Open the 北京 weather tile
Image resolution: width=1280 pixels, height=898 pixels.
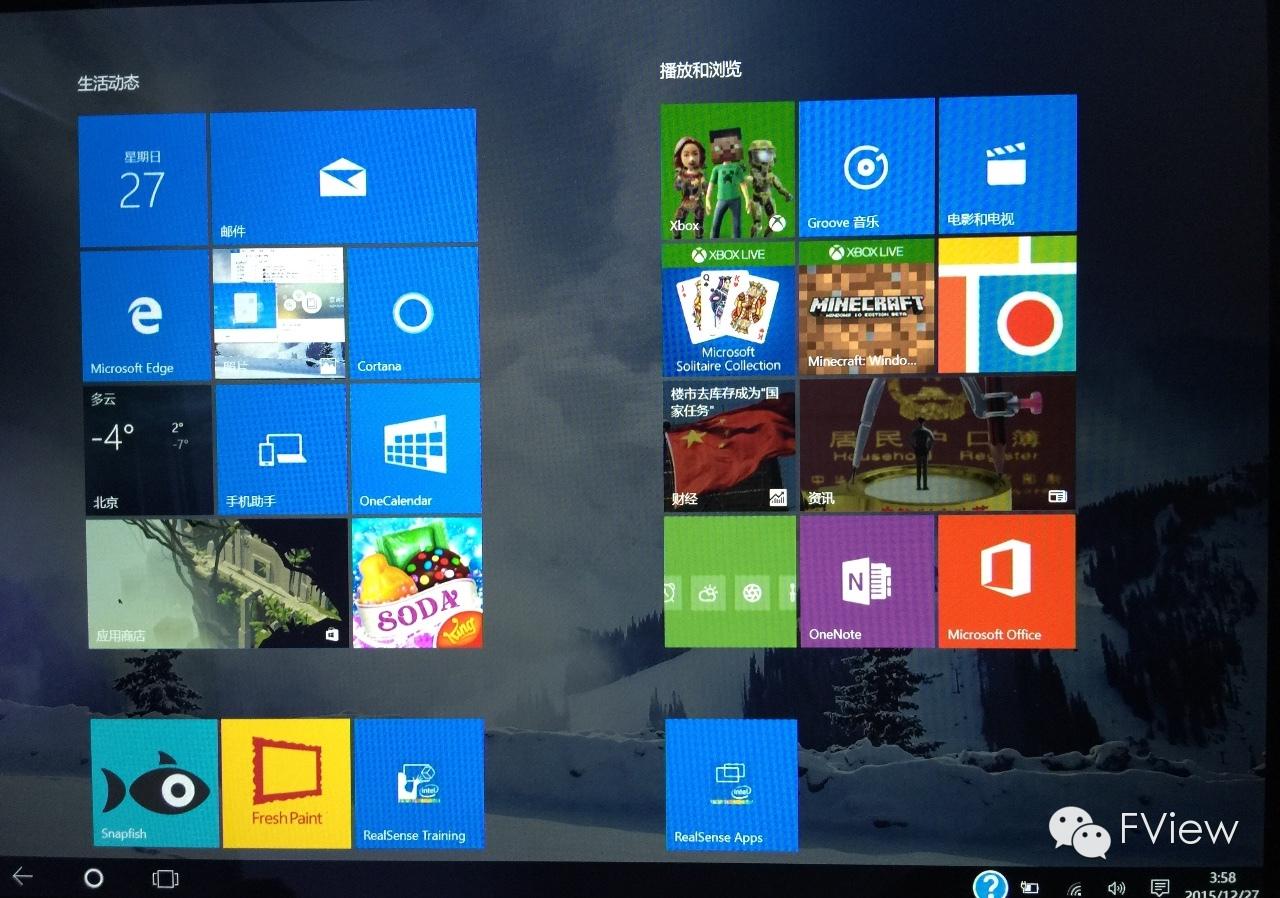[x=148, y=450]
